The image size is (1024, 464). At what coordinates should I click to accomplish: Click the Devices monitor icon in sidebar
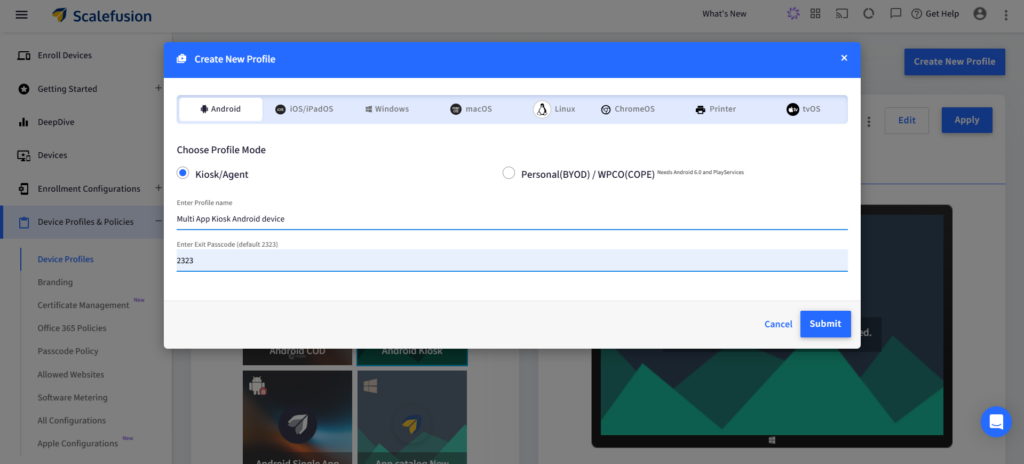24,156
